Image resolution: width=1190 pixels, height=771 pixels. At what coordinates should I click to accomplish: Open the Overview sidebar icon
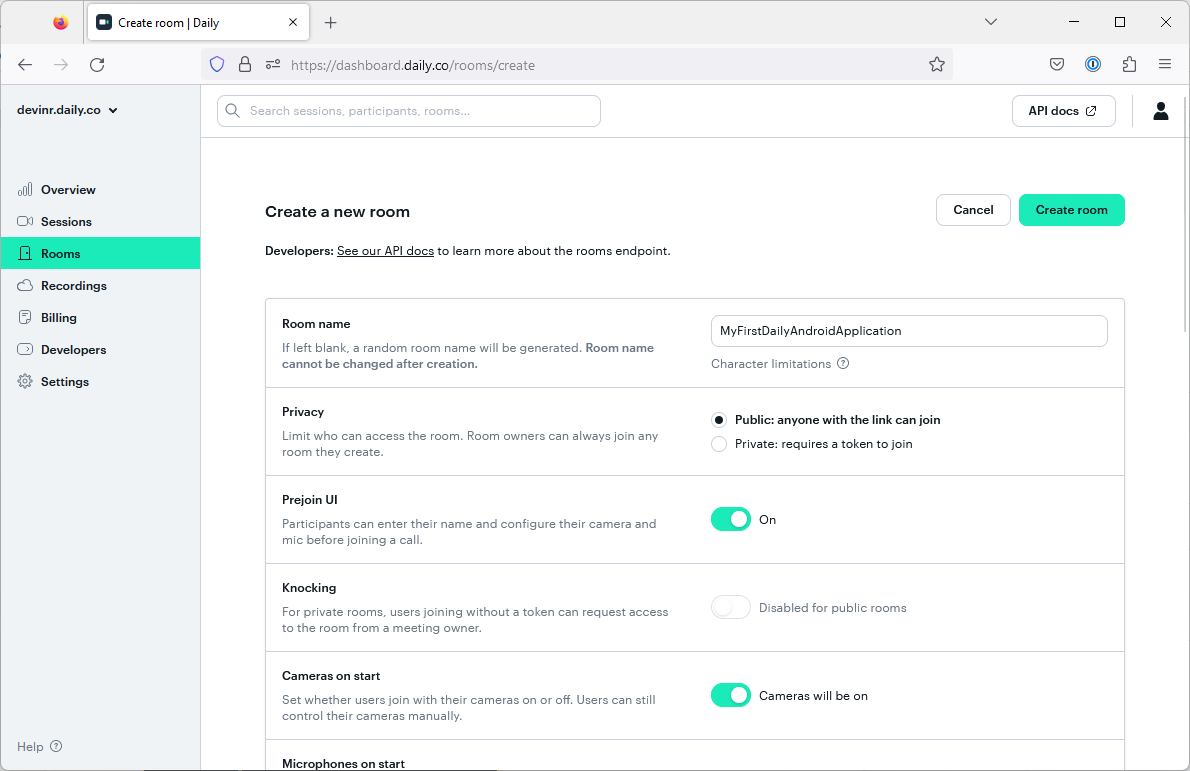(x=25, y=190)
